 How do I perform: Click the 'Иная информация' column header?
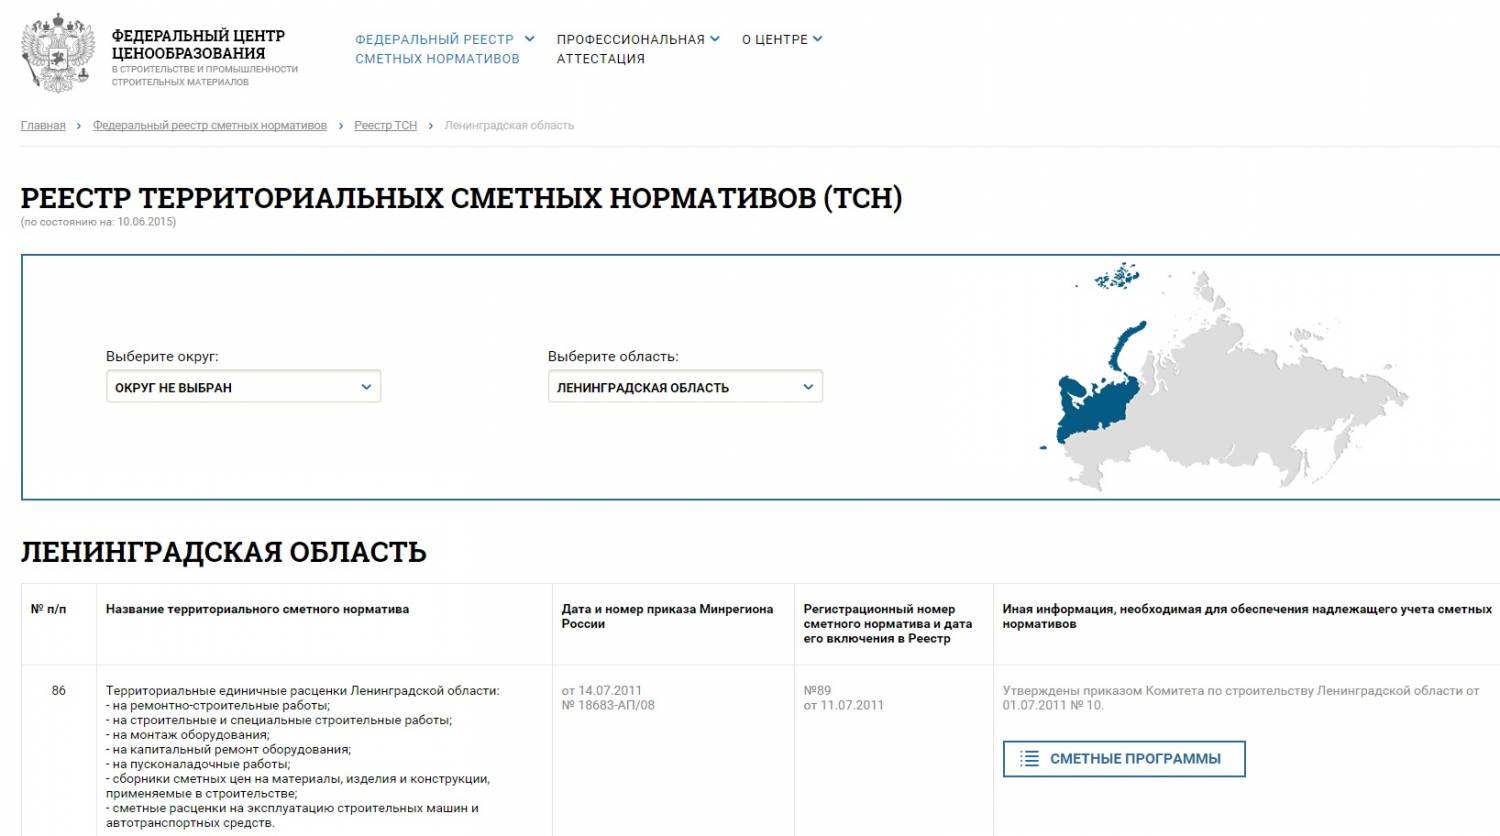pos(1247,616)
